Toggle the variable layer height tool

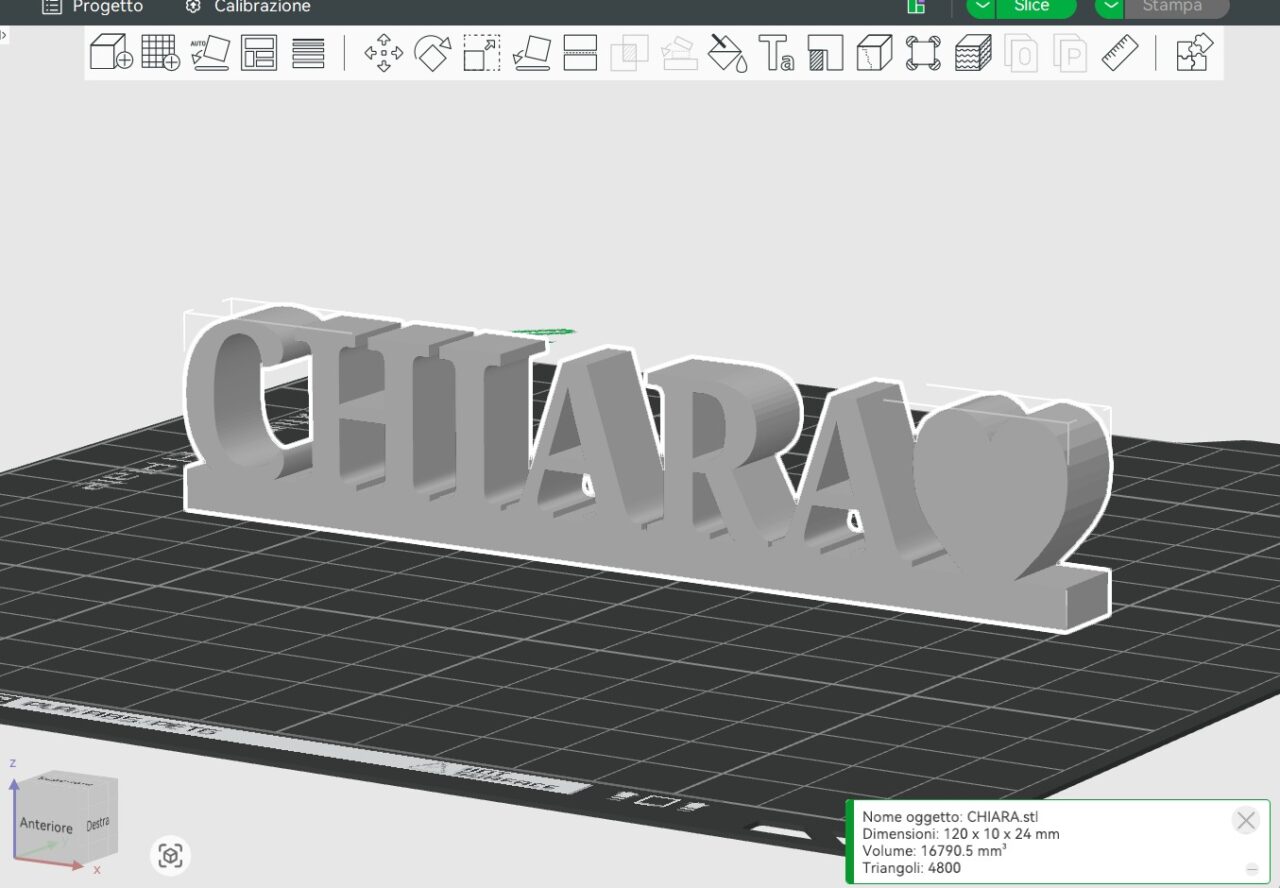(972, 52)
